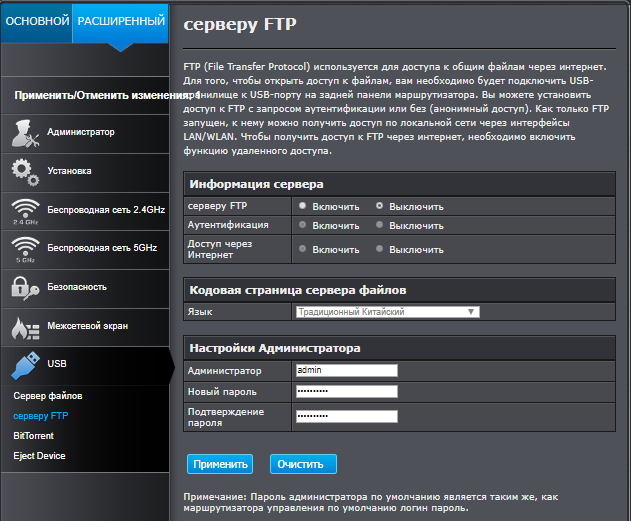Click the Очистить button
The height and width of the screenshot is (521, 631).
[x=303, y=464]
